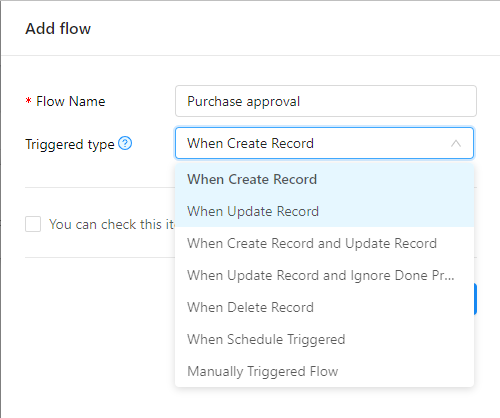The height and width of the screenshot is (418, 500).
Task: Click the selected When Create Record value
Action: [x=250, y=143]
